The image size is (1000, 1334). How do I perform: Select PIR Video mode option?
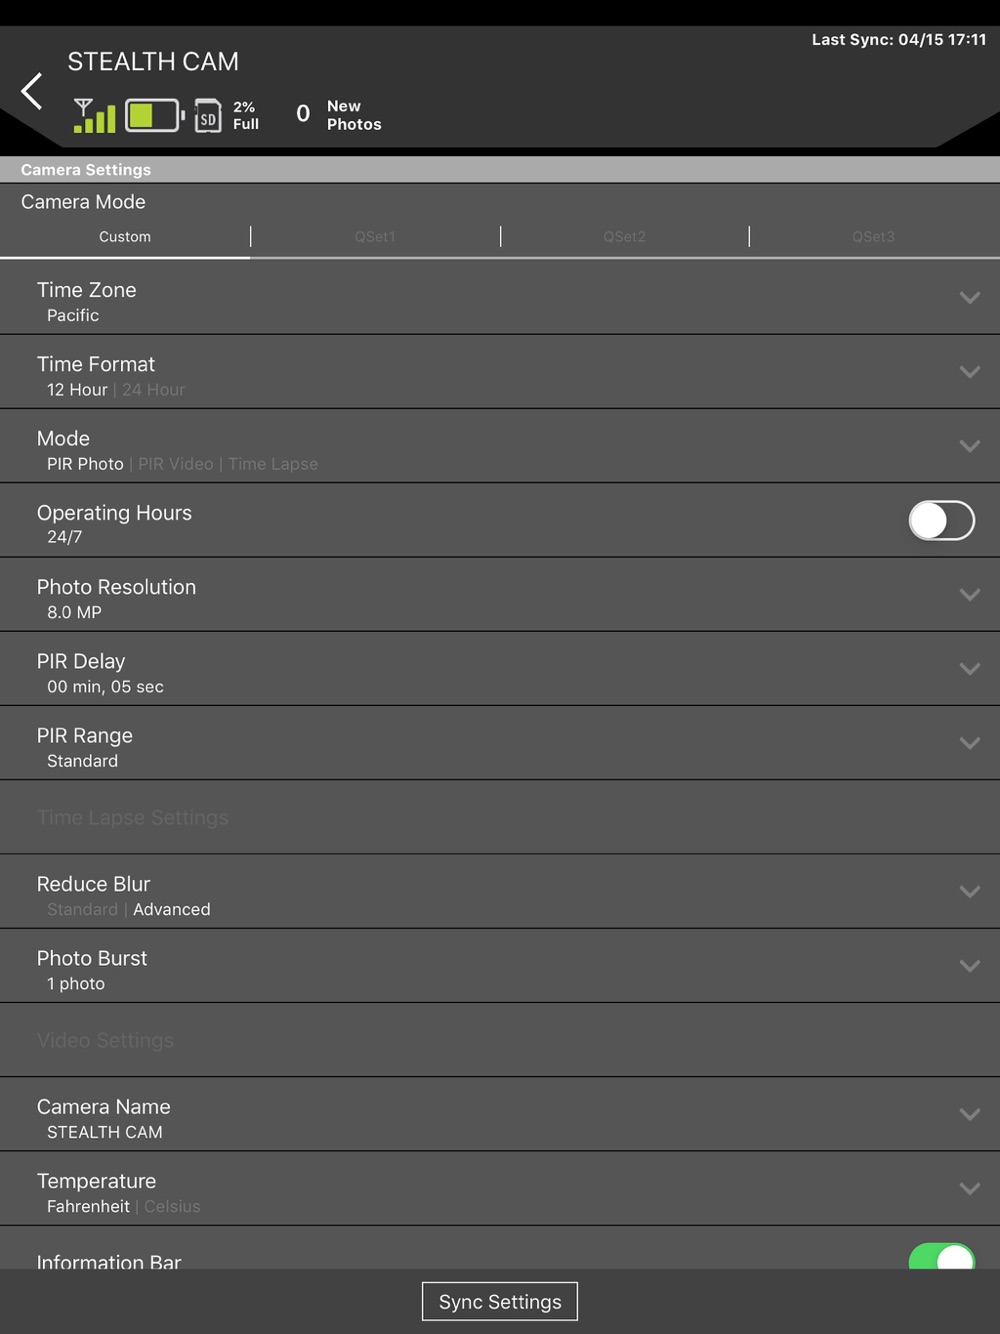(176, 464)
